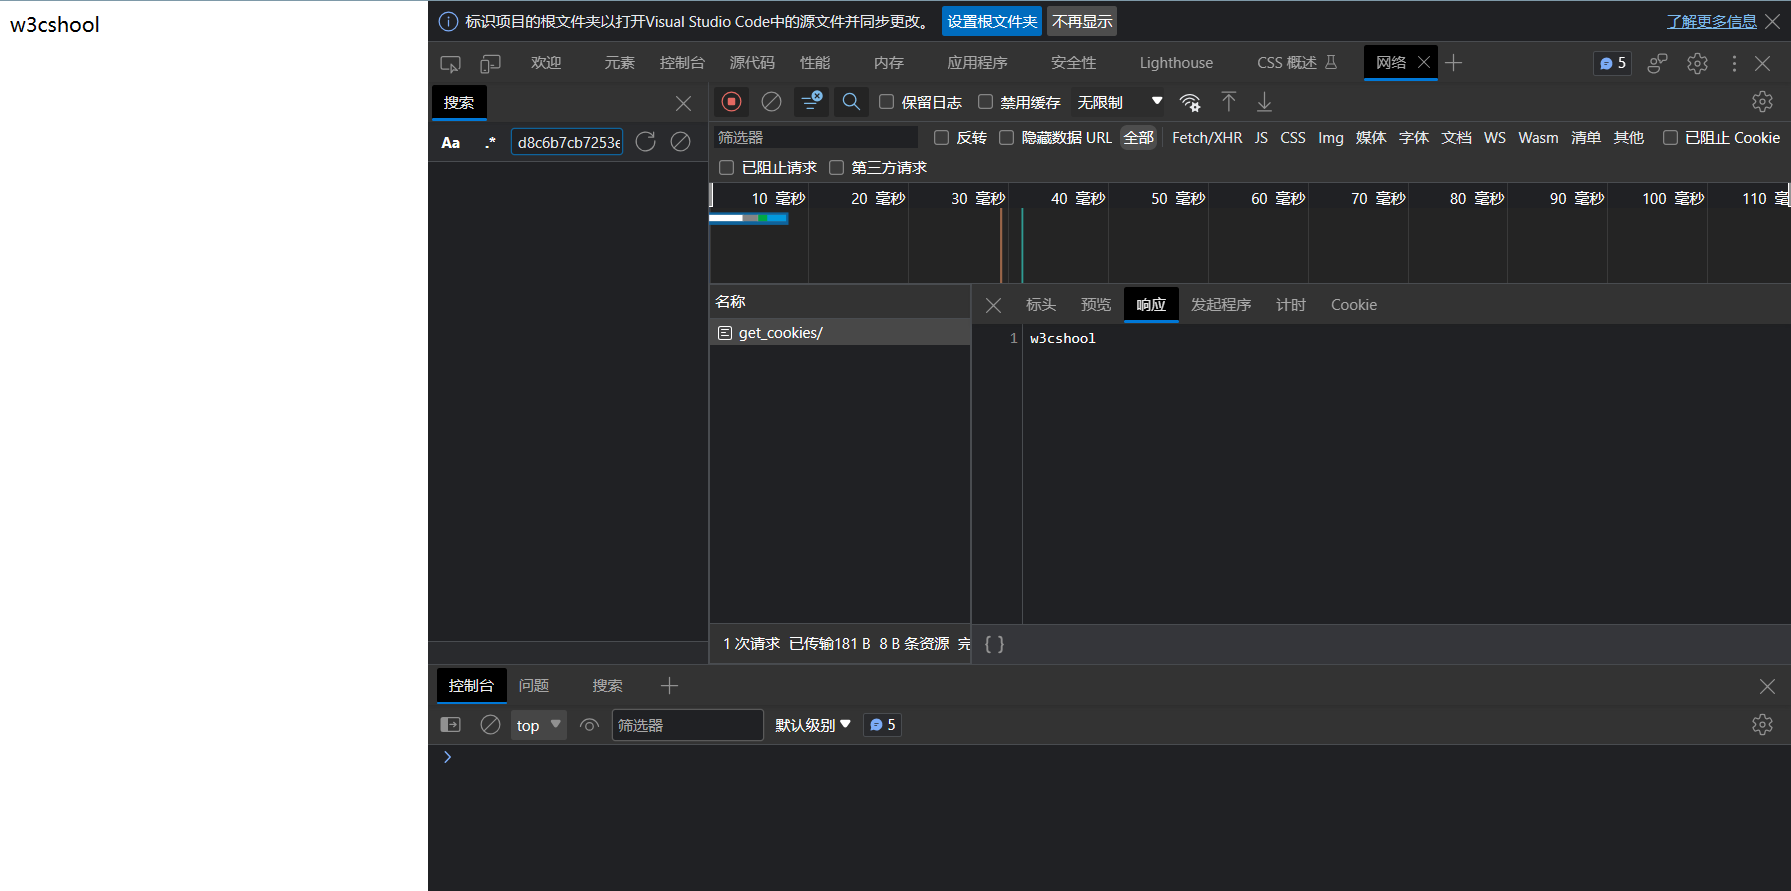Image resolution: width=1791 pixels, height=891 pixels.
Task: Close the search panel
Action: point(683,103)
